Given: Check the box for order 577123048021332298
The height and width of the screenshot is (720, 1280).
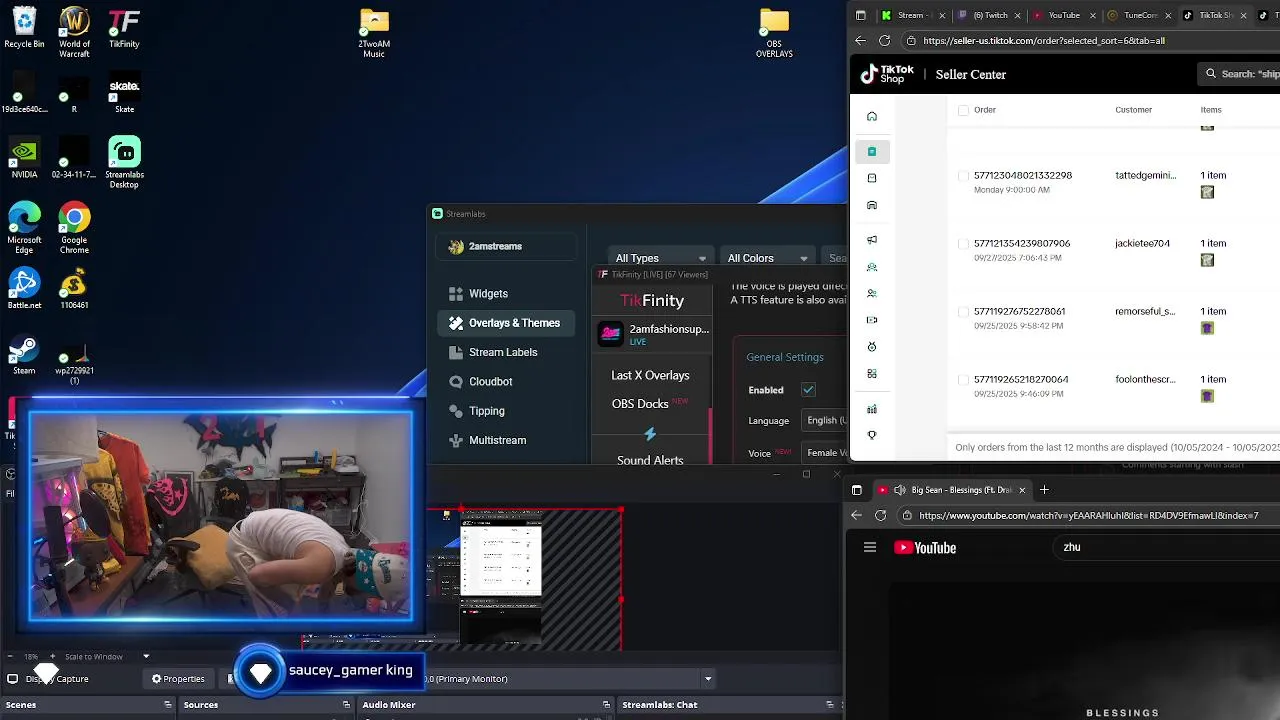Looking at the screenshot, I should 964,176.
